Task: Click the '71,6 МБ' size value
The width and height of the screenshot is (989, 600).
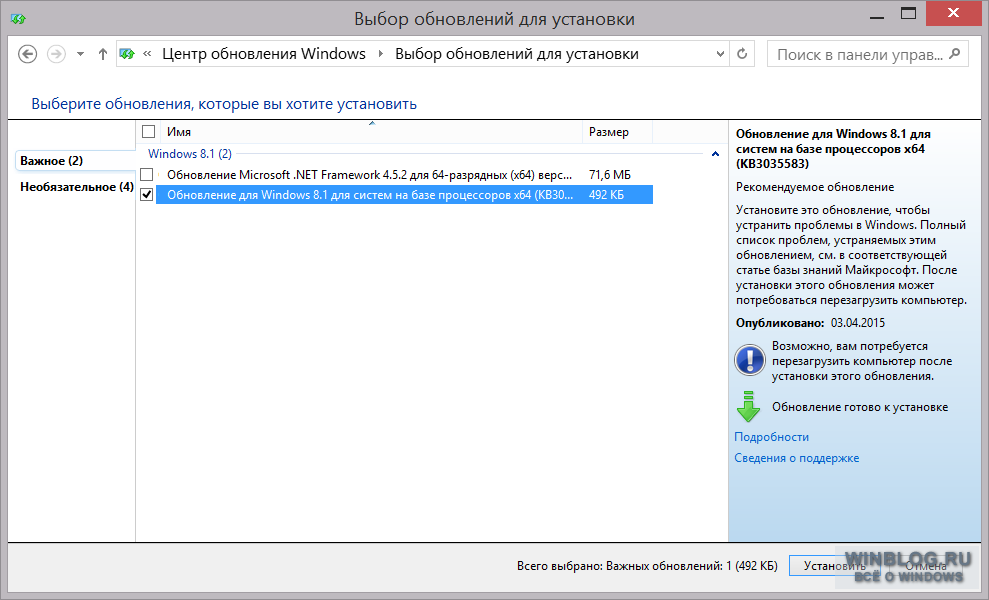Action: (x=610, y=175)
